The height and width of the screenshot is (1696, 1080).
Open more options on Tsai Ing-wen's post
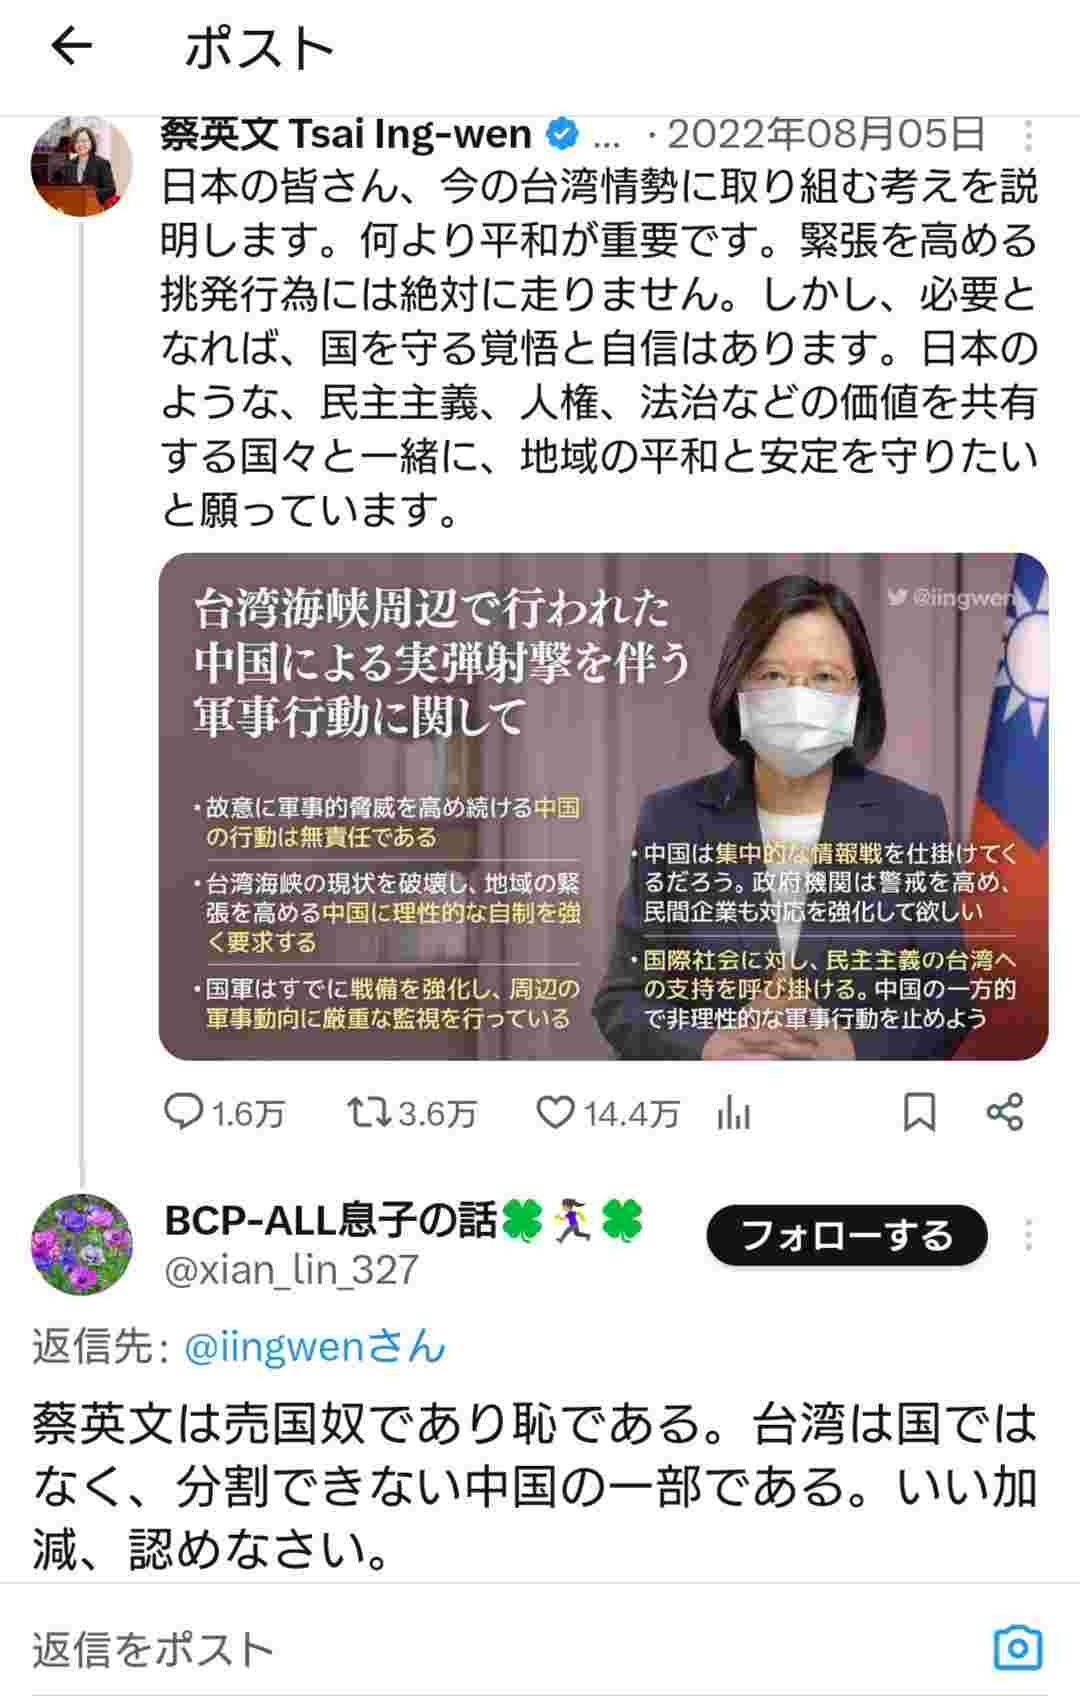[1028, 135]
